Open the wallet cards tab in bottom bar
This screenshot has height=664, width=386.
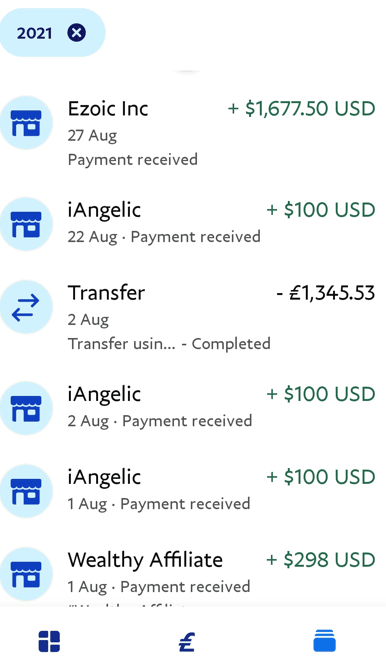(x=325, y=641)
